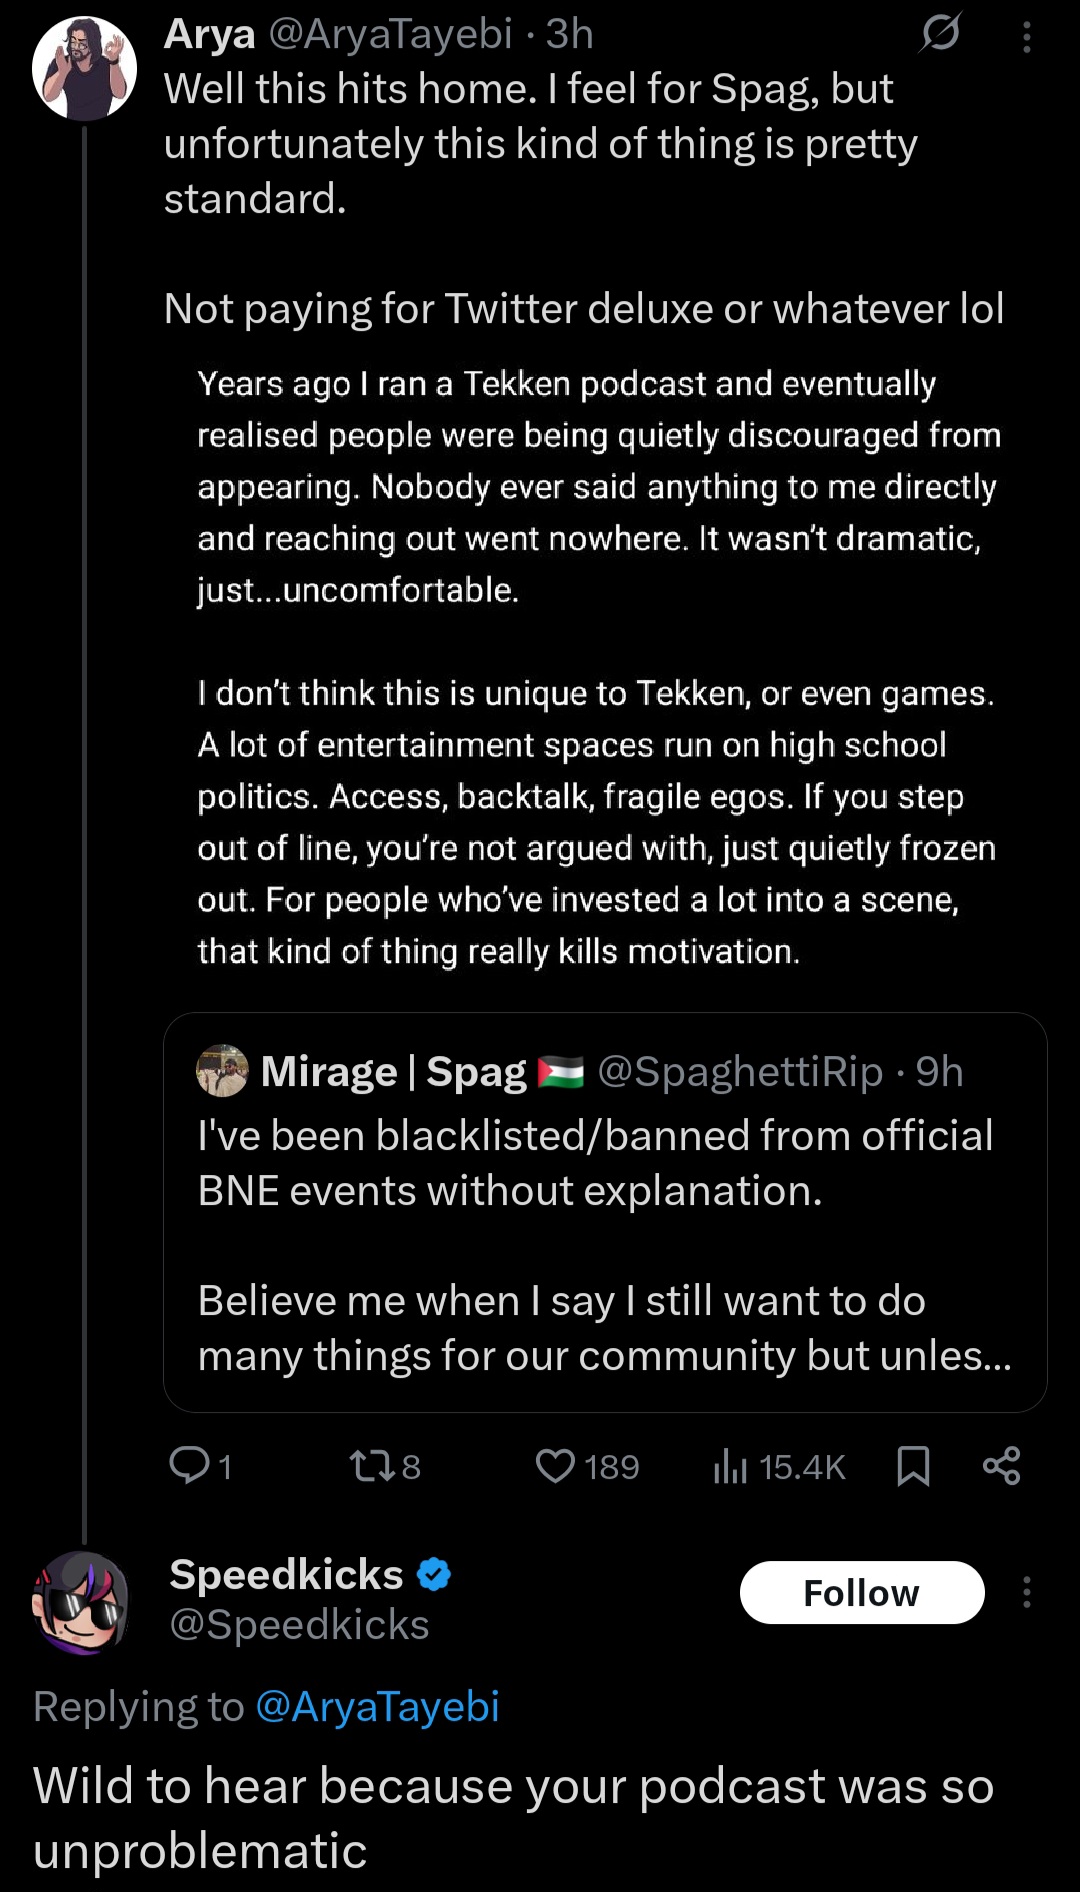1080x1892 pixels.
Task: Open the reply icon on Arya's tweet
Action: (x=189, y=1466)
